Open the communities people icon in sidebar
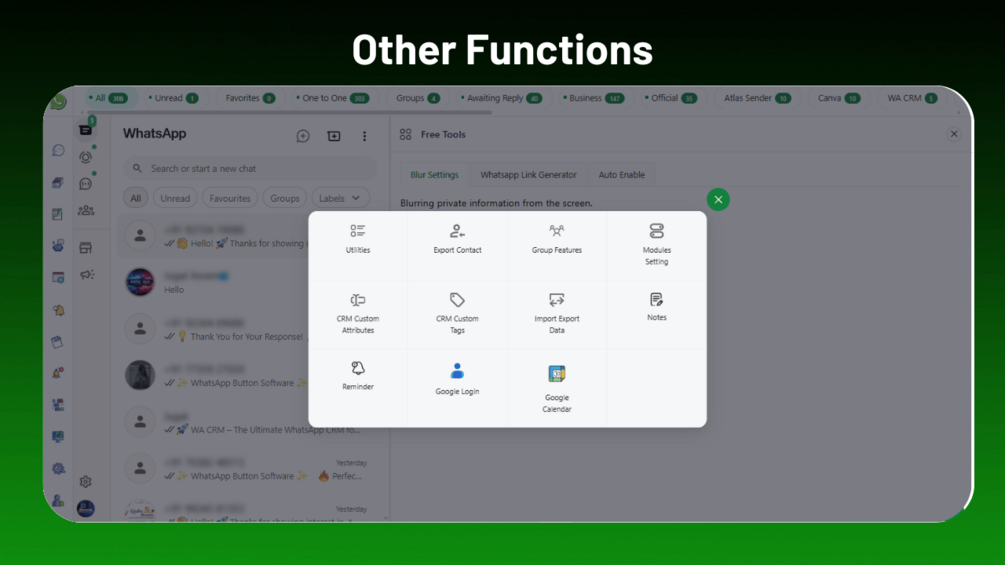This screenshot has width=1005, height=565. coord(86,211)
